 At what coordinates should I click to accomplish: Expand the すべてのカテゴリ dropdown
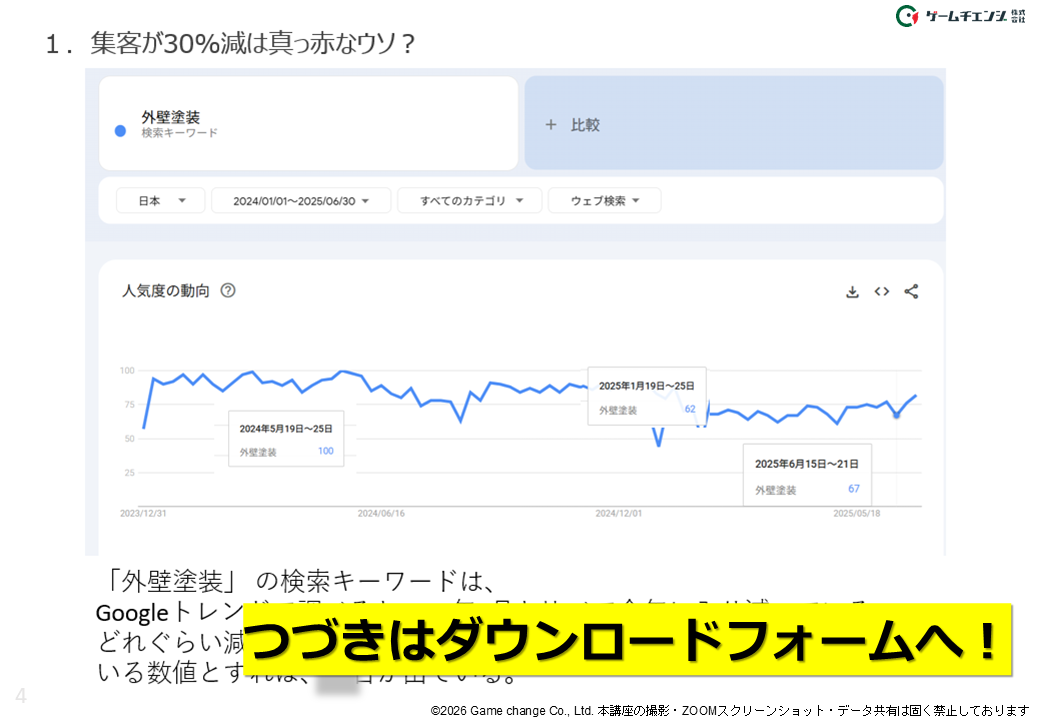coord(470,200)
